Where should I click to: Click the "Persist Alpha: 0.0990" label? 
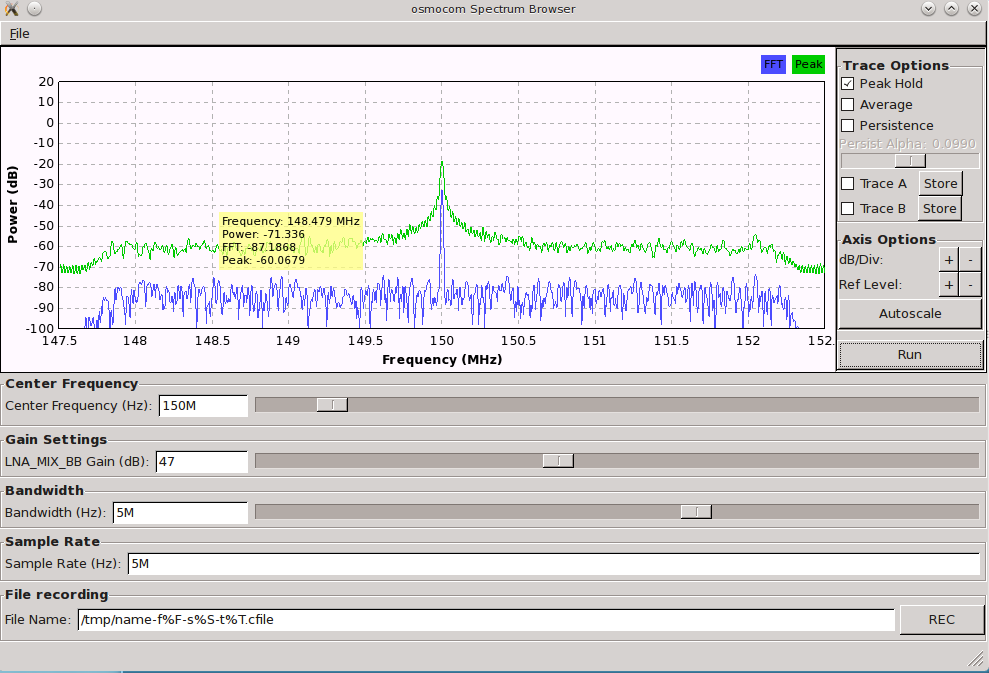click(x=907, y=144)
